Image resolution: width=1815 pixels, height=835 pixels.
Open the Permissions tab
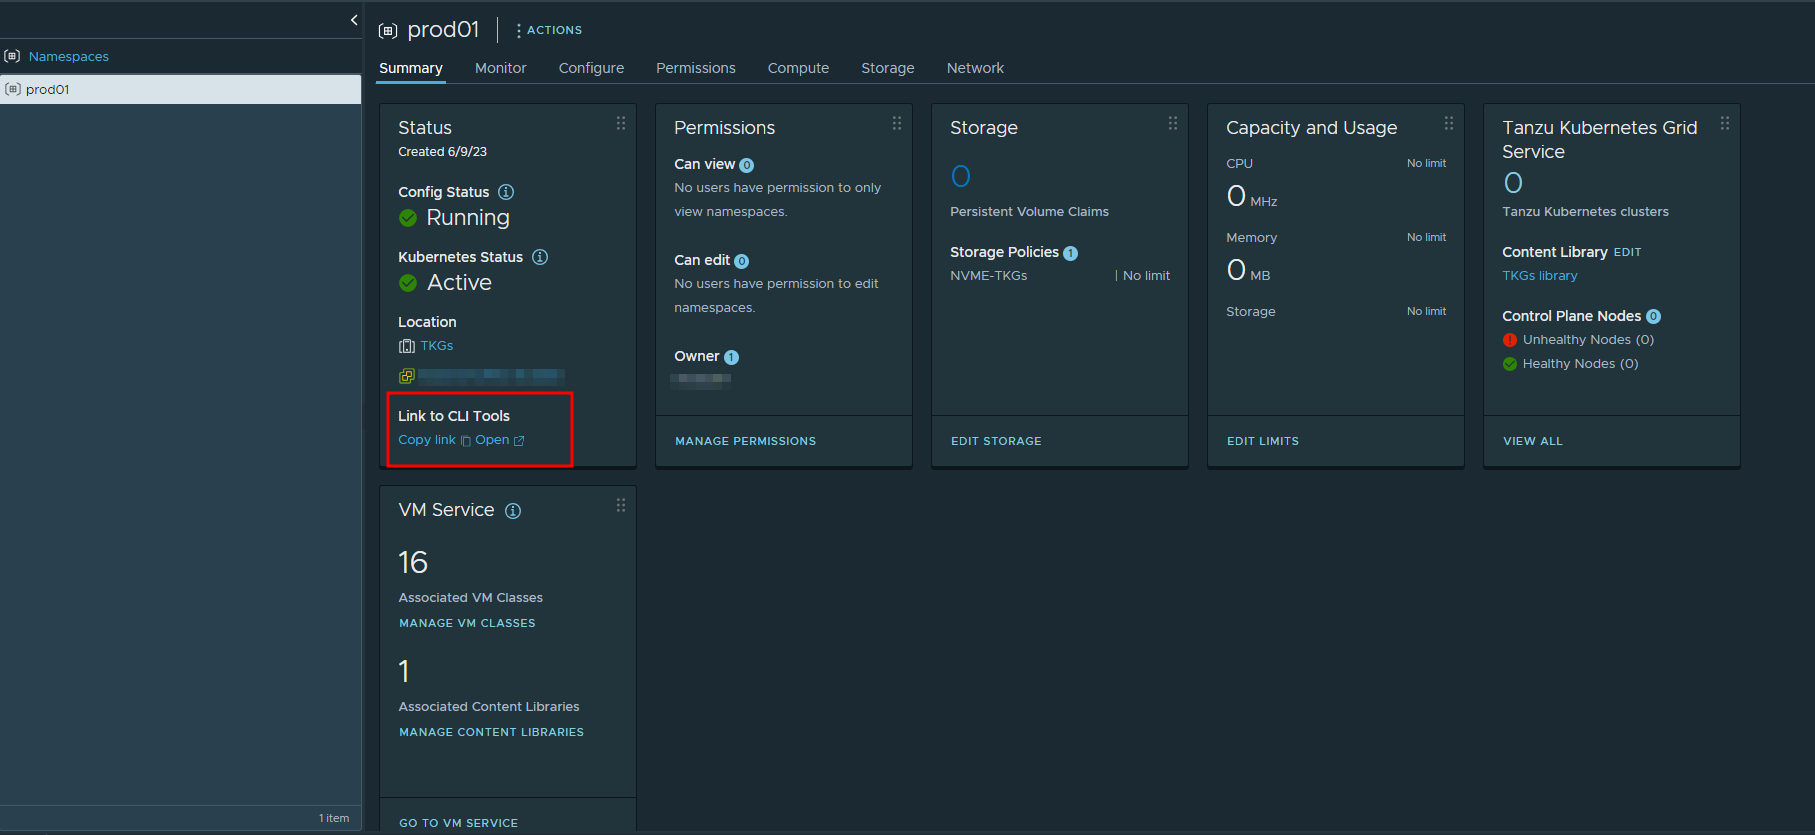coord(696,68)
